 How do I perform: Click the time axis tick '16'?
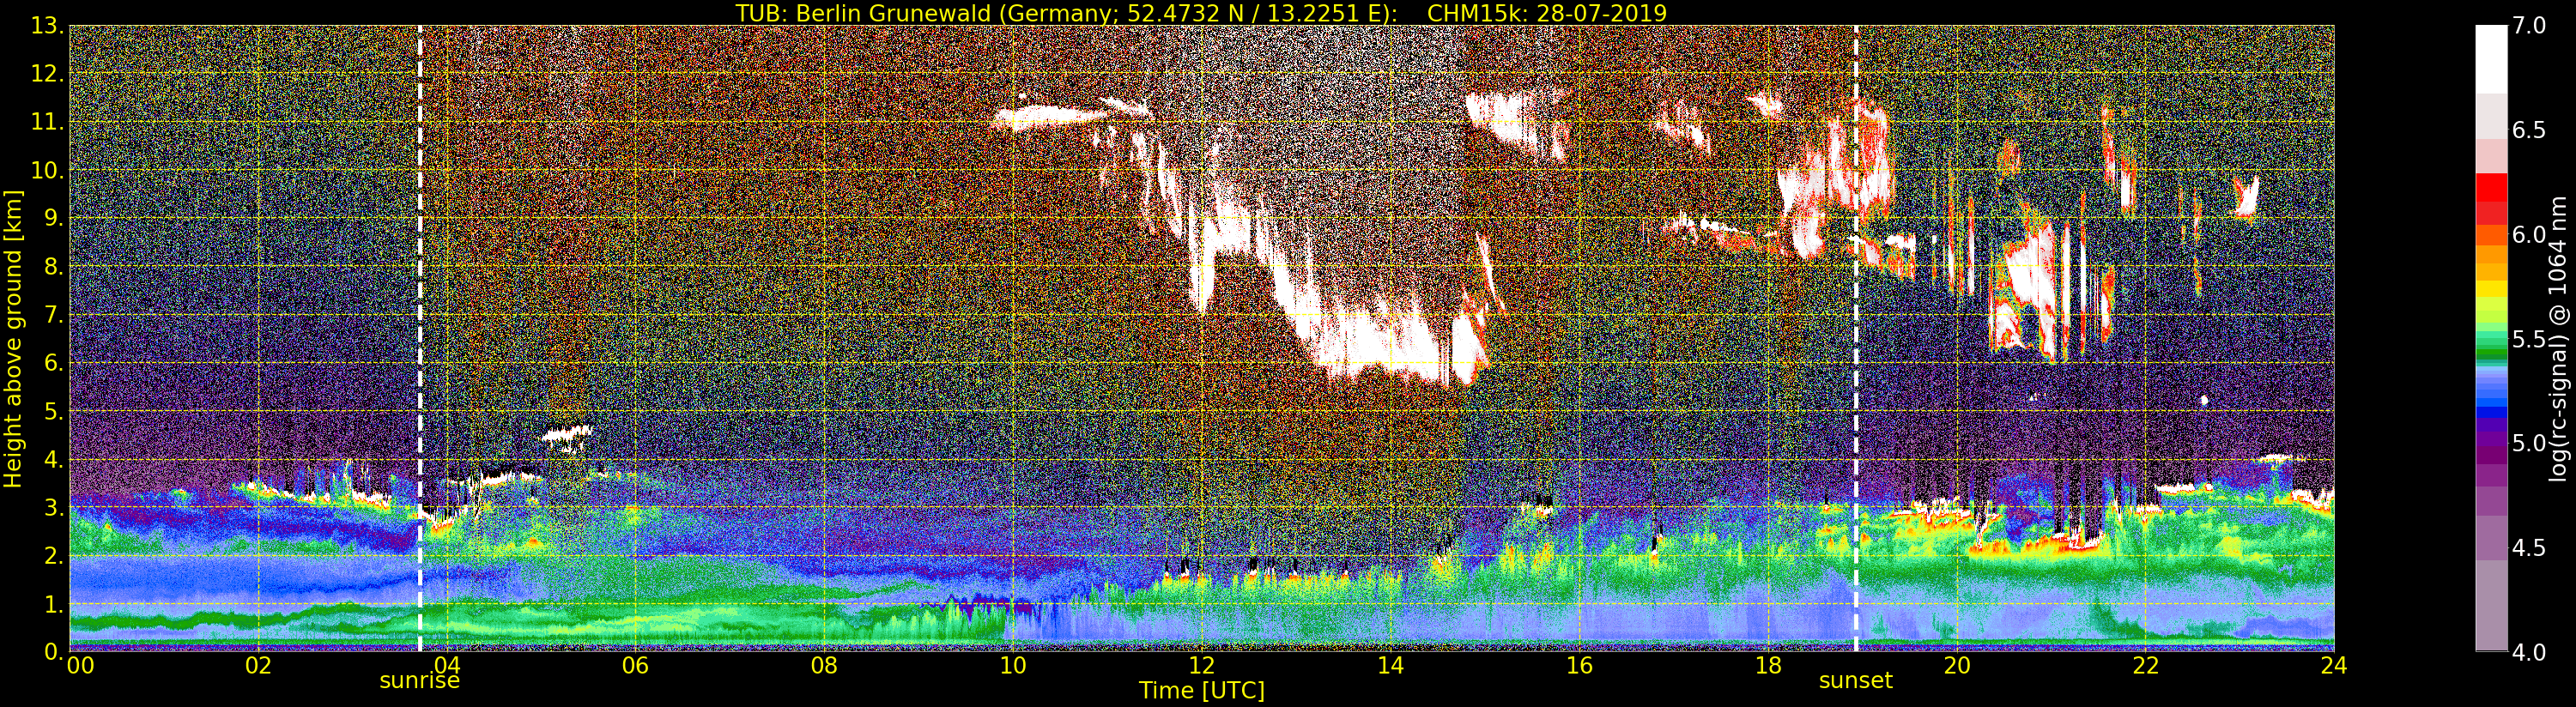(1579, 665)
